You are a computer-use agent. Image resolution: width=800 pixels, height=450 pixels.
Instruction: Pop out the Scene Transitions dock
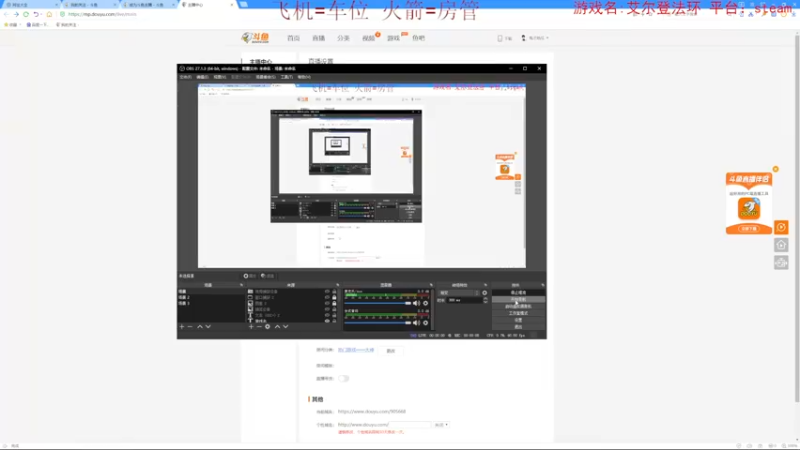[485, 285]
